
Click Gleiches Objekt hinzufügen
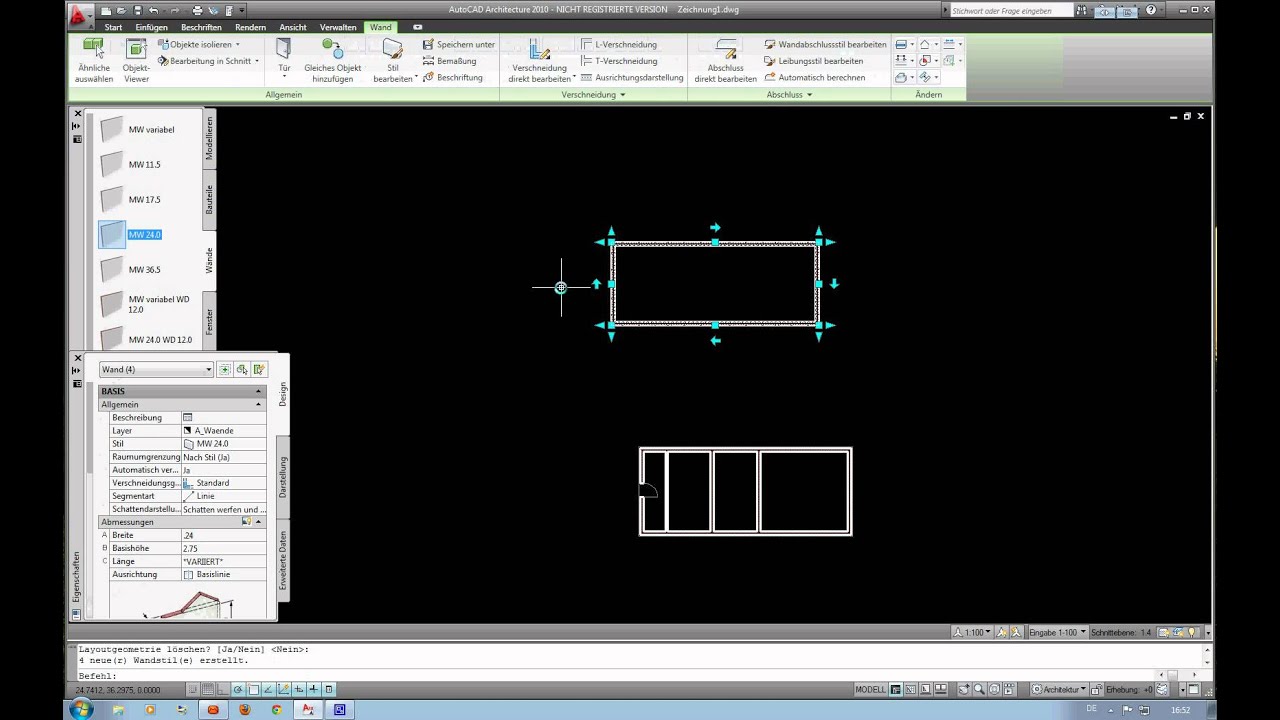333,60
